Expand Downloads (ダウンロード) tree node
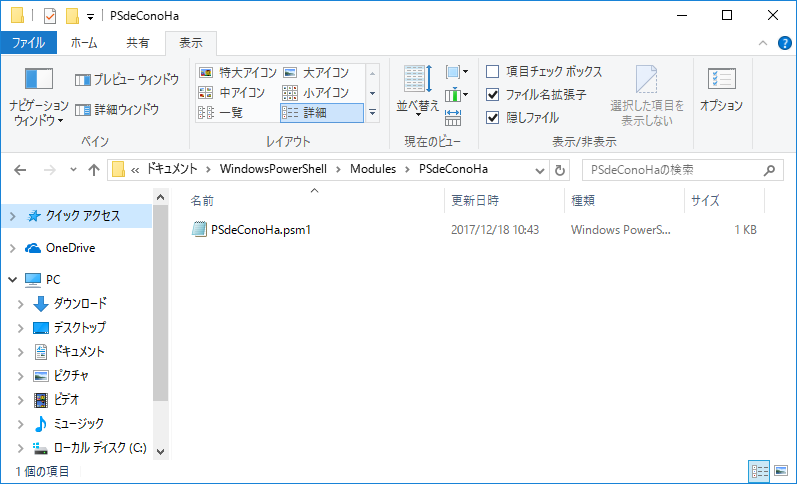The image size is (797, 484). (21, 304)
